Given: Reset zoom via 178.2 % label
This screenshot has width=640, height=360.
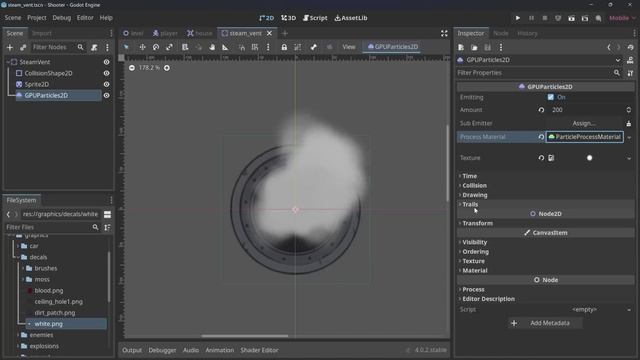Looking at the screenshot, I should pyautogui.click(x=149, y=68).
